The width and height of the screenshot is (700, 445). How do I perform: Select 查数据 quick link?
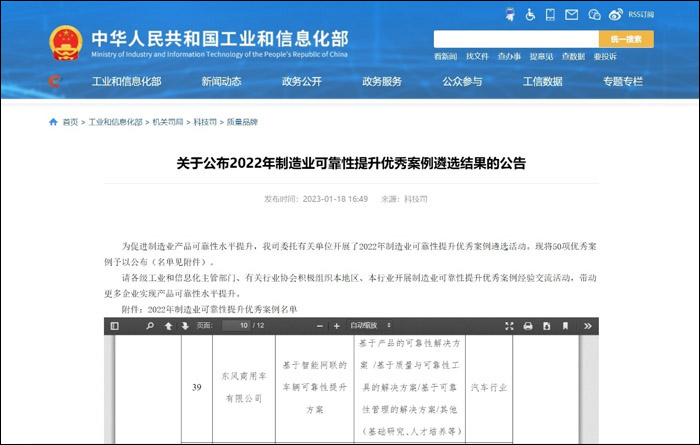pyautogui.click(x=573, y=57)
